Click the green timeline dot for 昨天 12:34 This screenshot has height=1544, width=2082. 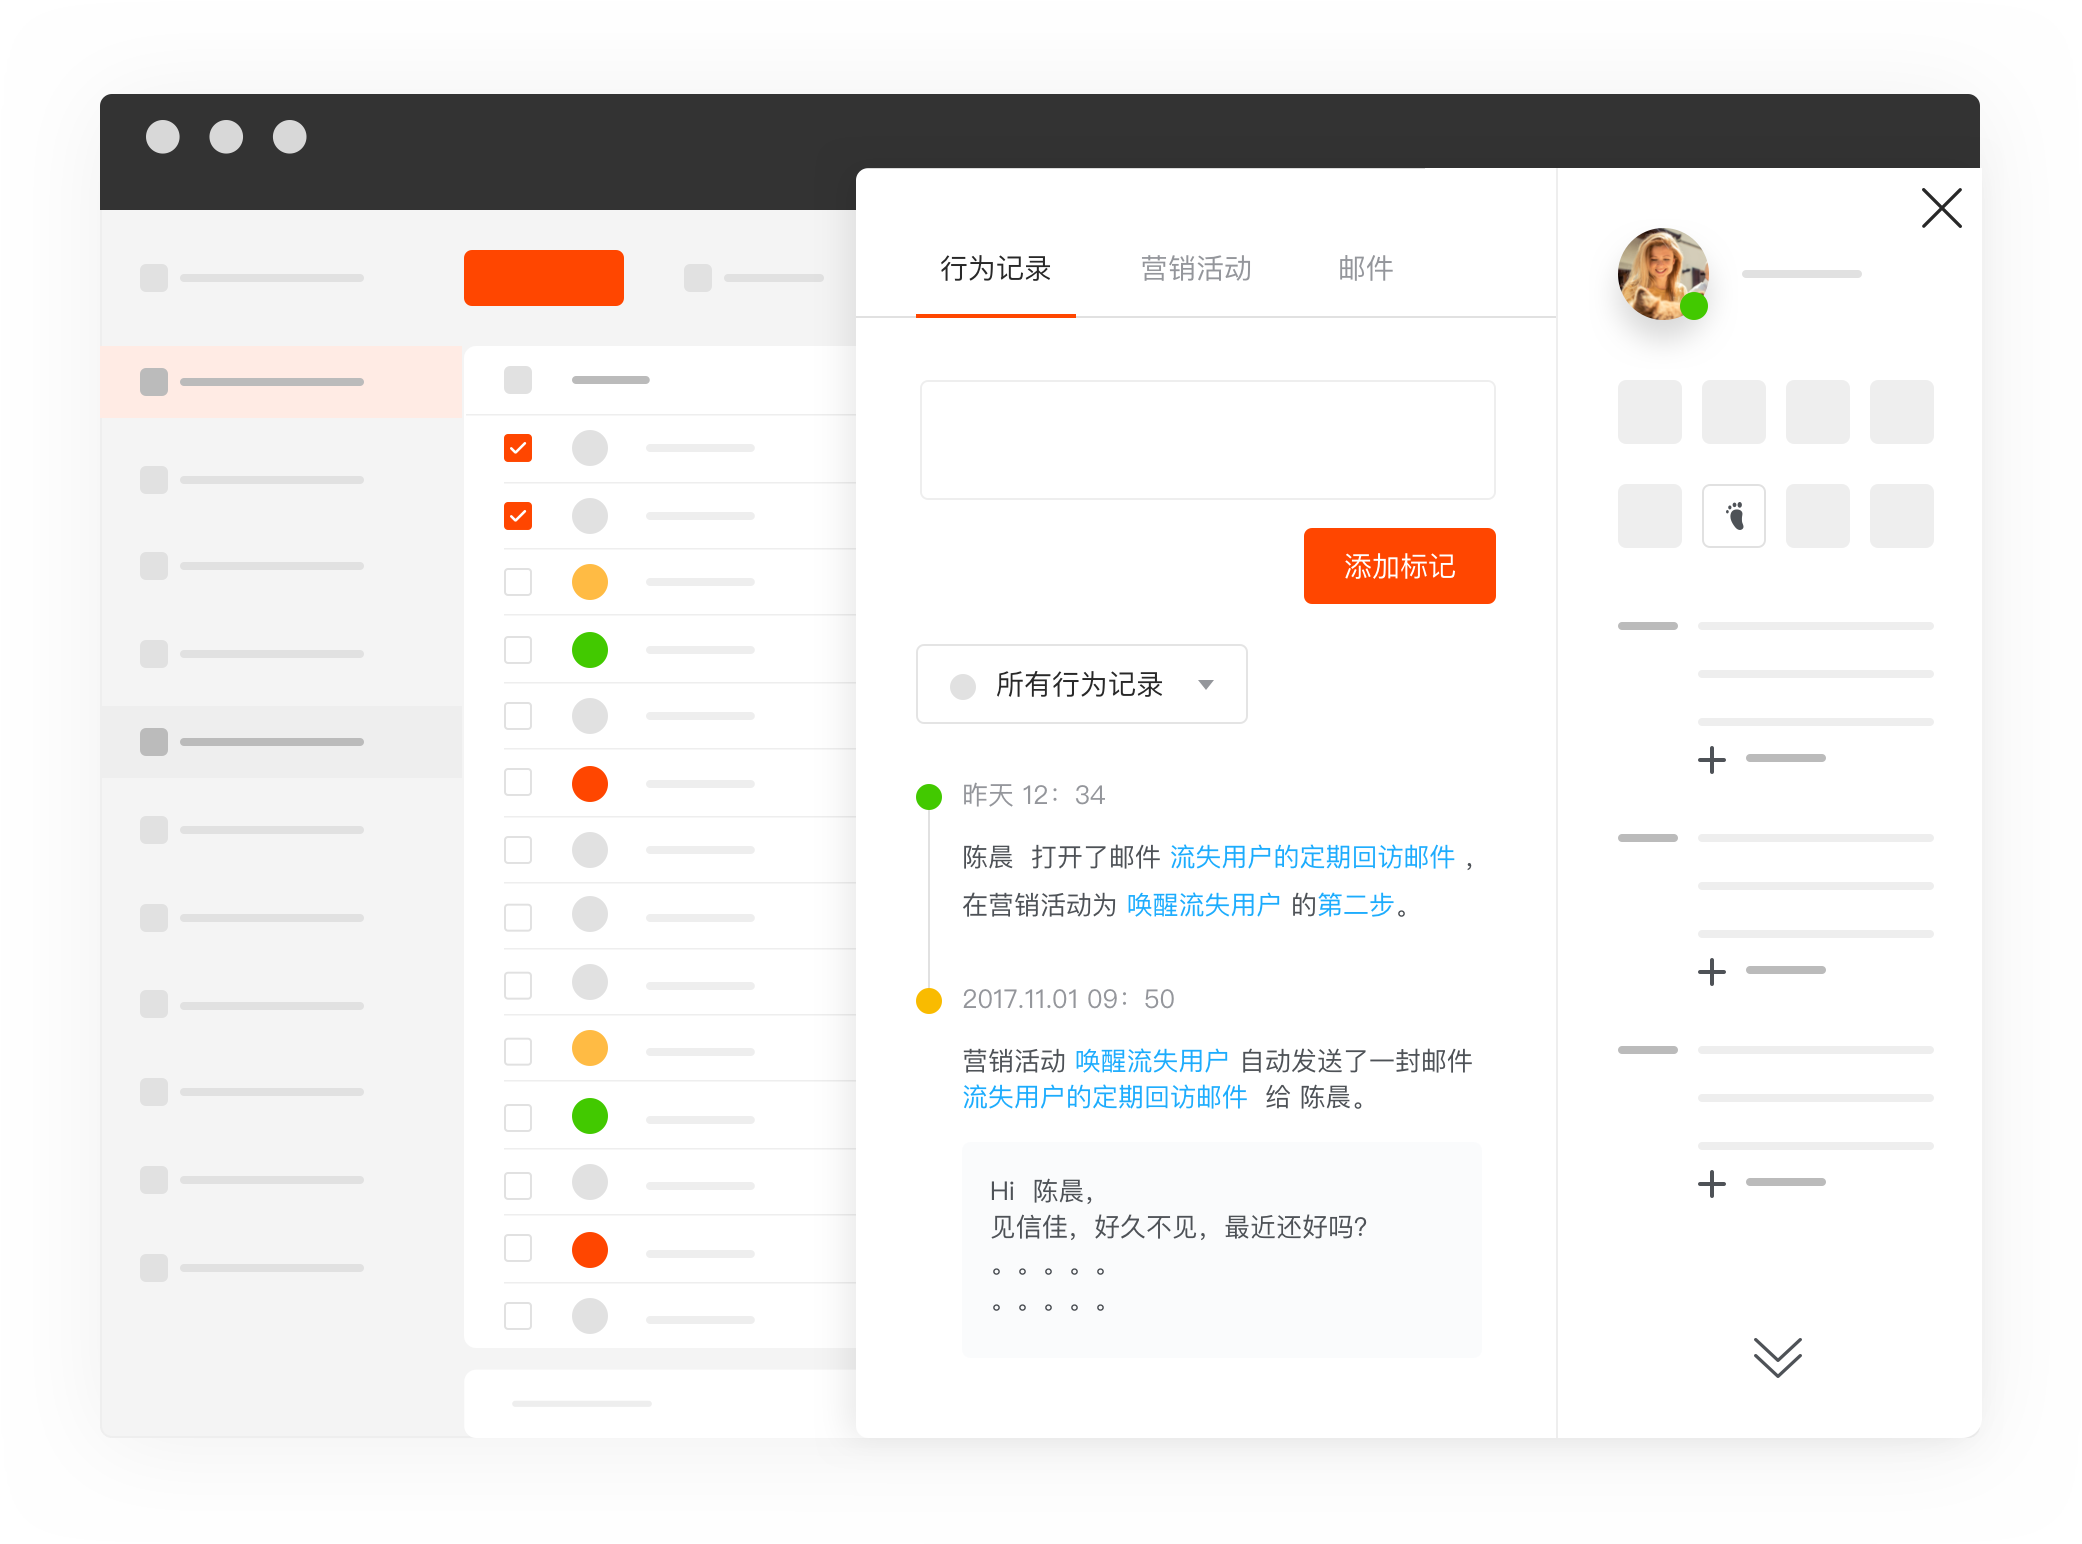(929, 797)
